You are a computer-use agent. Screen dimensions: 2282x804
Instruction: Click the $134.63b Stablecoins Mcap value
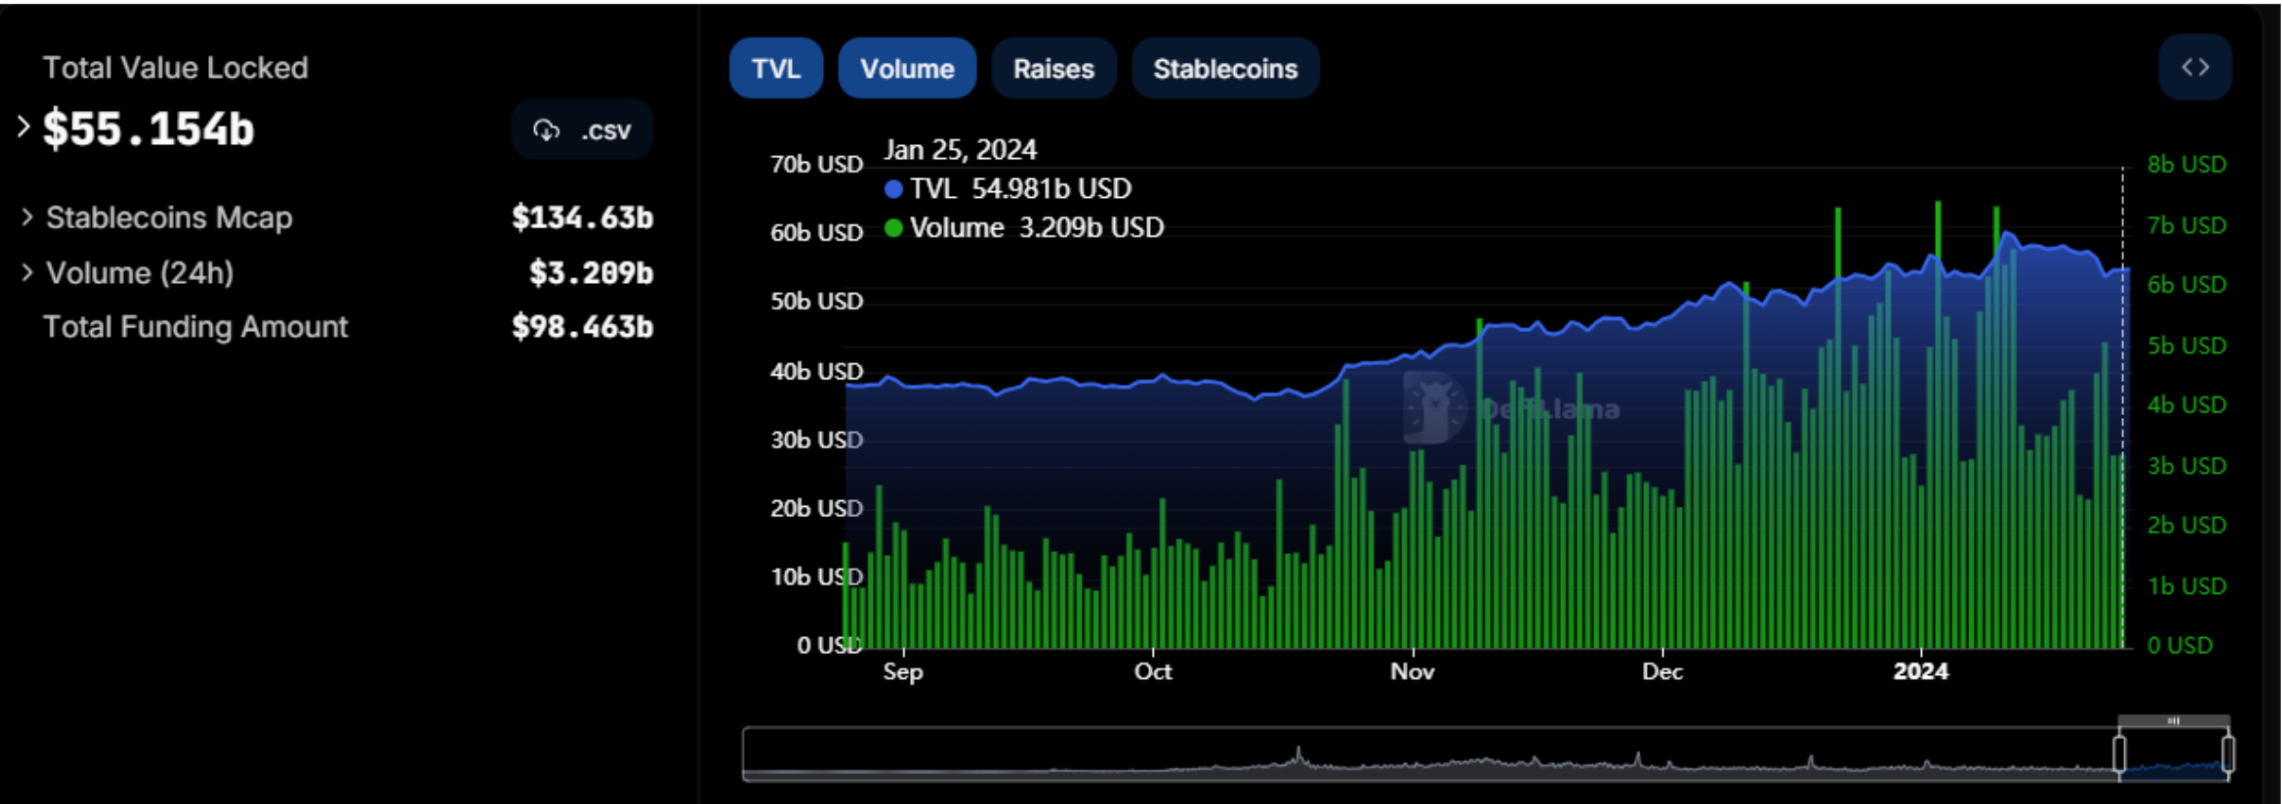582,217
